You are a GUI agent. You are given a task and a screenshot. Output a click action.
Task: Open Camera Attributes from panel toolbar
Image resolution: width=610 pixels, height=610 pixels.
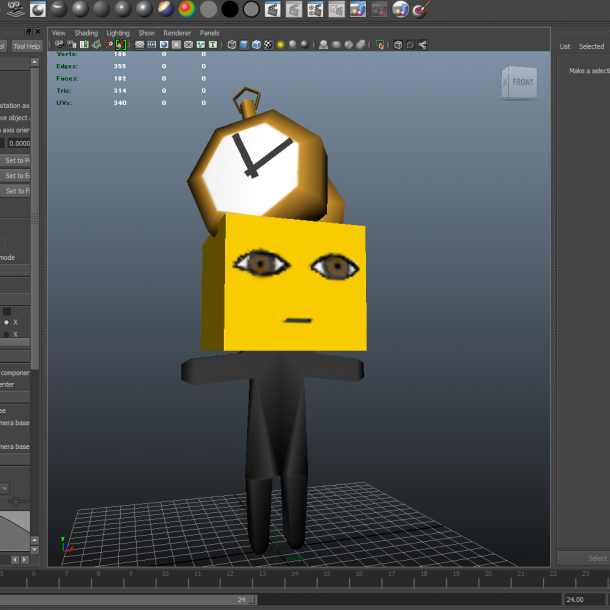pos(72,45)
